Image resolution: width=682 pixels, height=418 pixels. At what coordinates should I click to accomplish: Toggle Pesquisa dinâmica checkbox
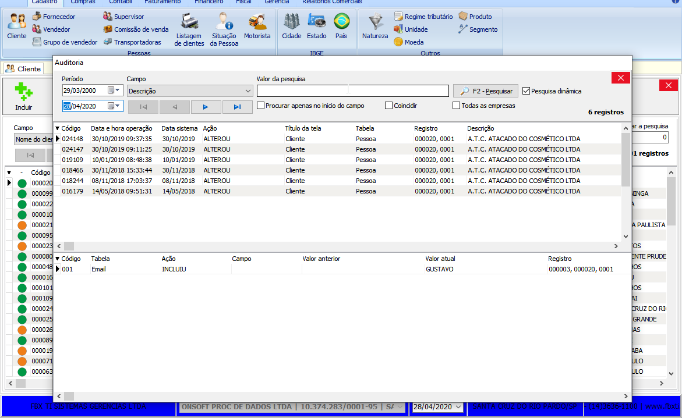526,91
